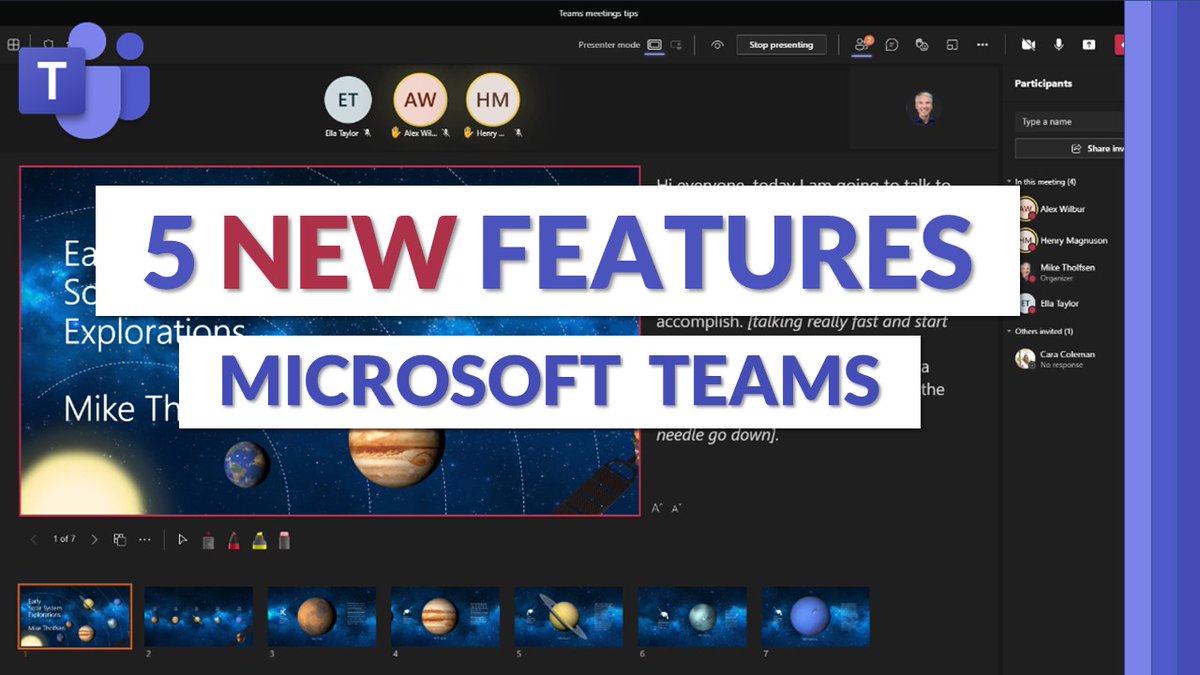Open the reactions icon in meeting toolbar

(922, 45)
